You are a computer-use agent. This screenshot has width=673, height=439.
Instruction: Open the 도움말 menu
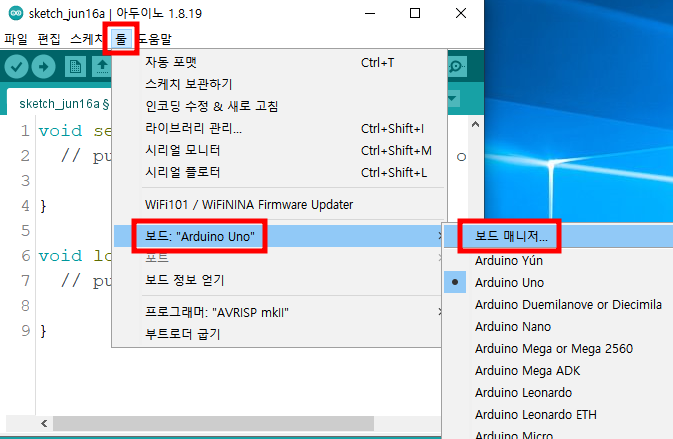[x=155, y=39]
